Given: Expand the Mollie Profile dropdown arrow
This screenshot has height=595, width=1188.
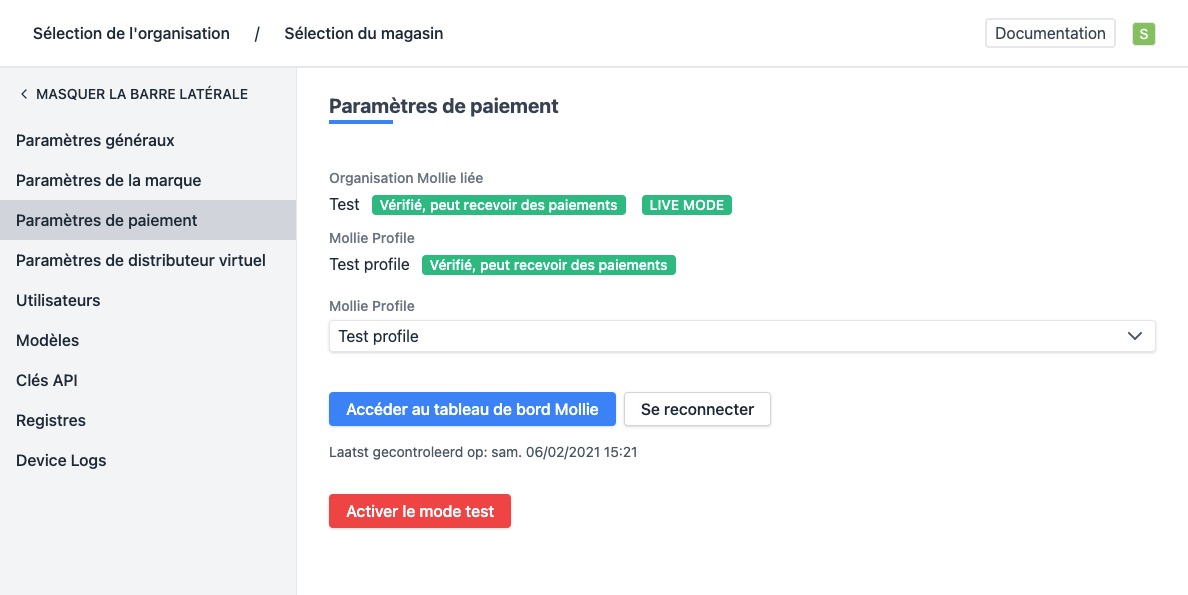Looking at the screenshot, I should pos(1135,336).
